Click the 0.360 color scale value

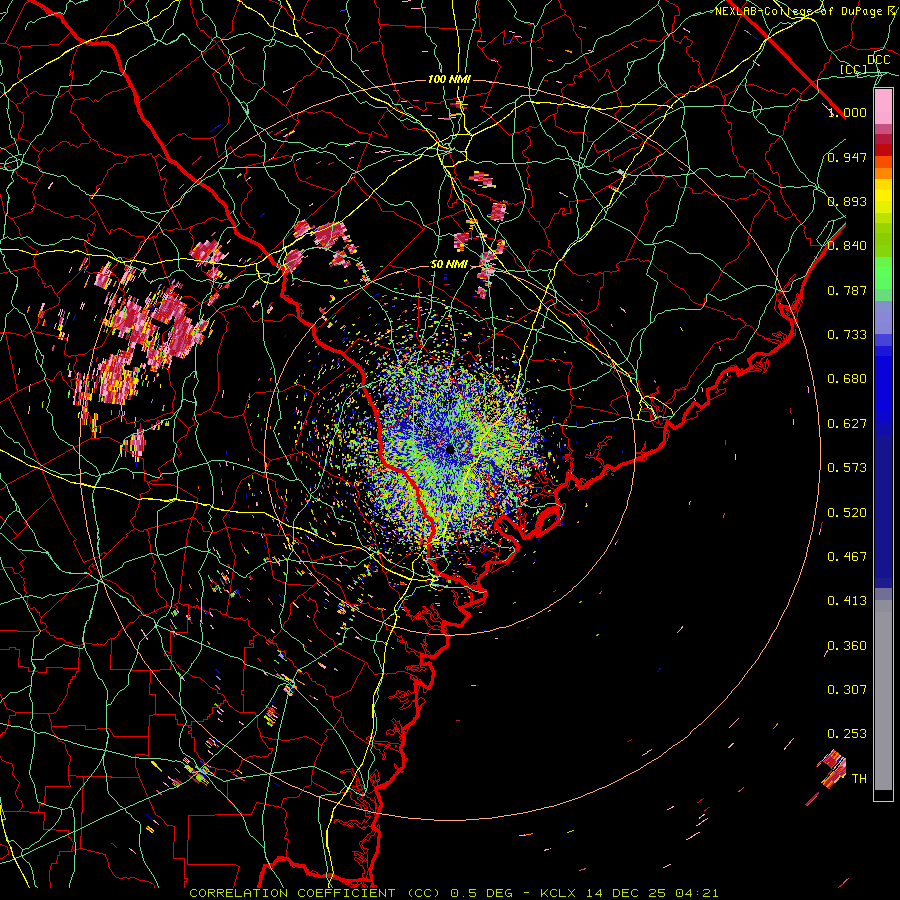pyautogui.click(x=847, y=646)
